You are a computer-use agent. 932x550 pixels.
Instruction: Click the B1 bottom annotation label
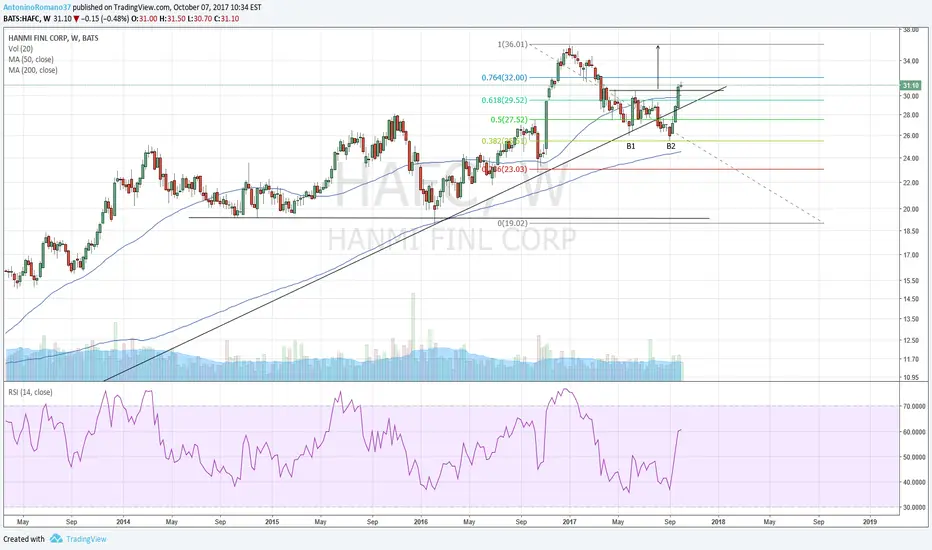(631, 146)
